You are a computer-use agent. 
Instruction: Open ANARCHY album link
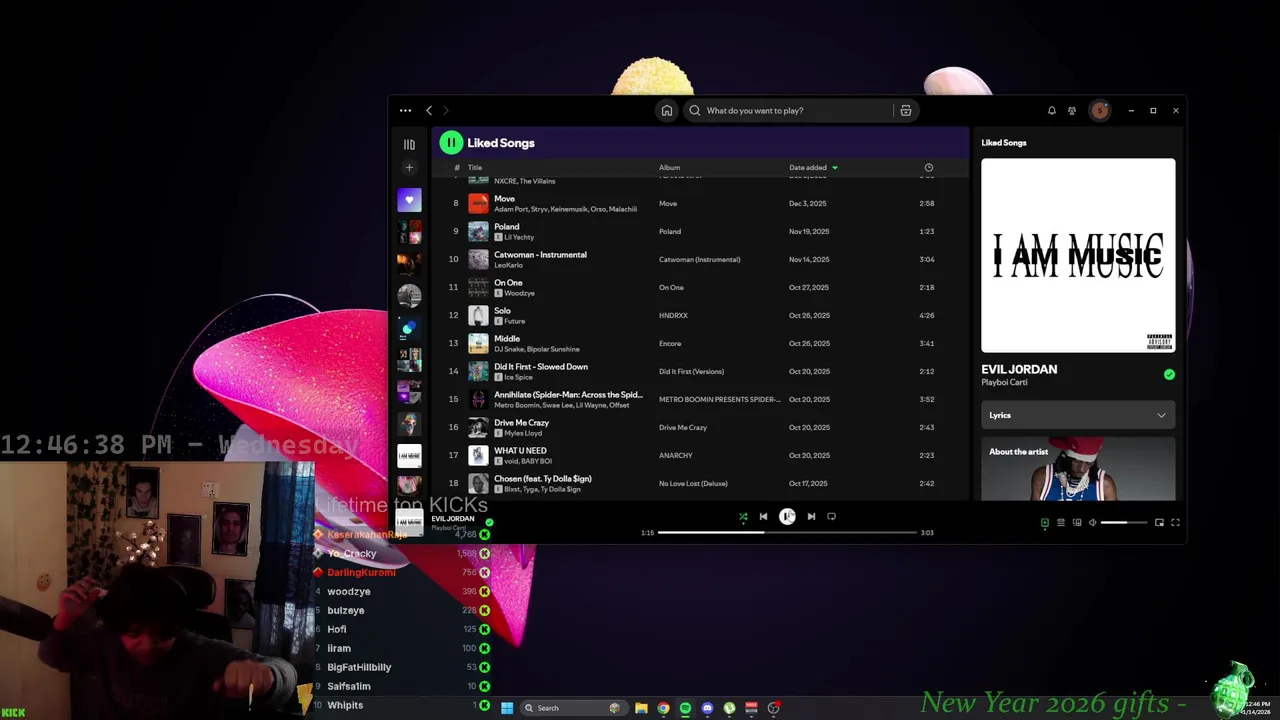tap(675, 455)
